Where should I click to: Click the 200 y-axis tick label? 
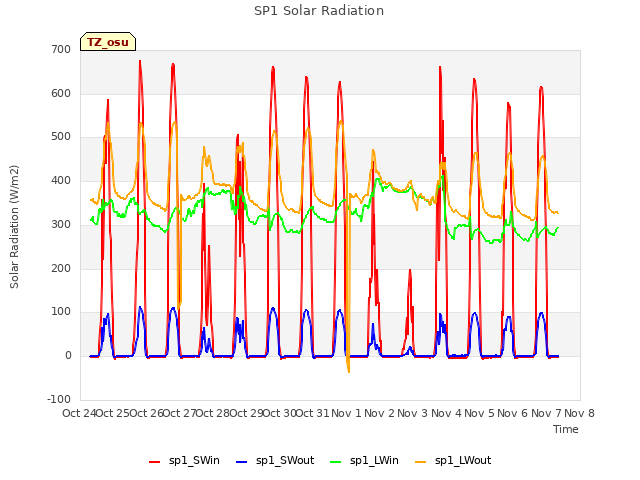(61, 268)
